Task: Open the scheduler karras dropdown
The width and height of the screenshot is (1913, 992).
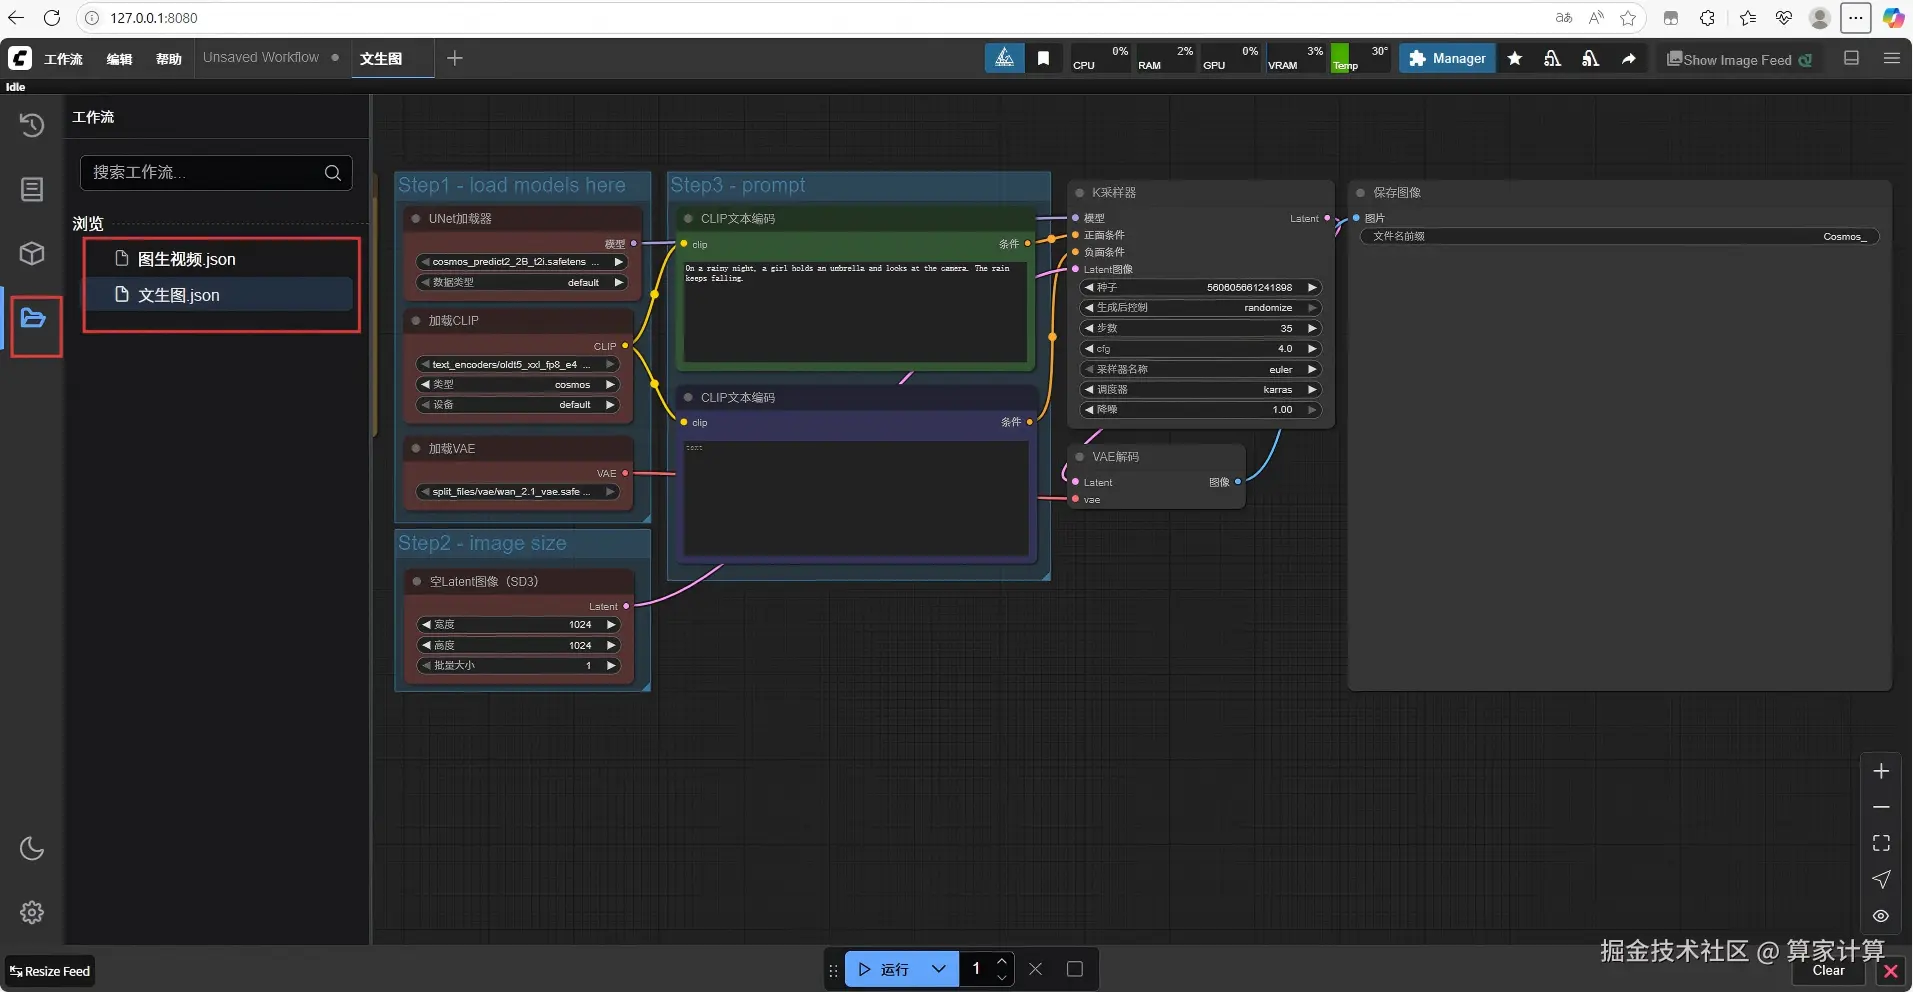Action: (x=1200, y=390)
